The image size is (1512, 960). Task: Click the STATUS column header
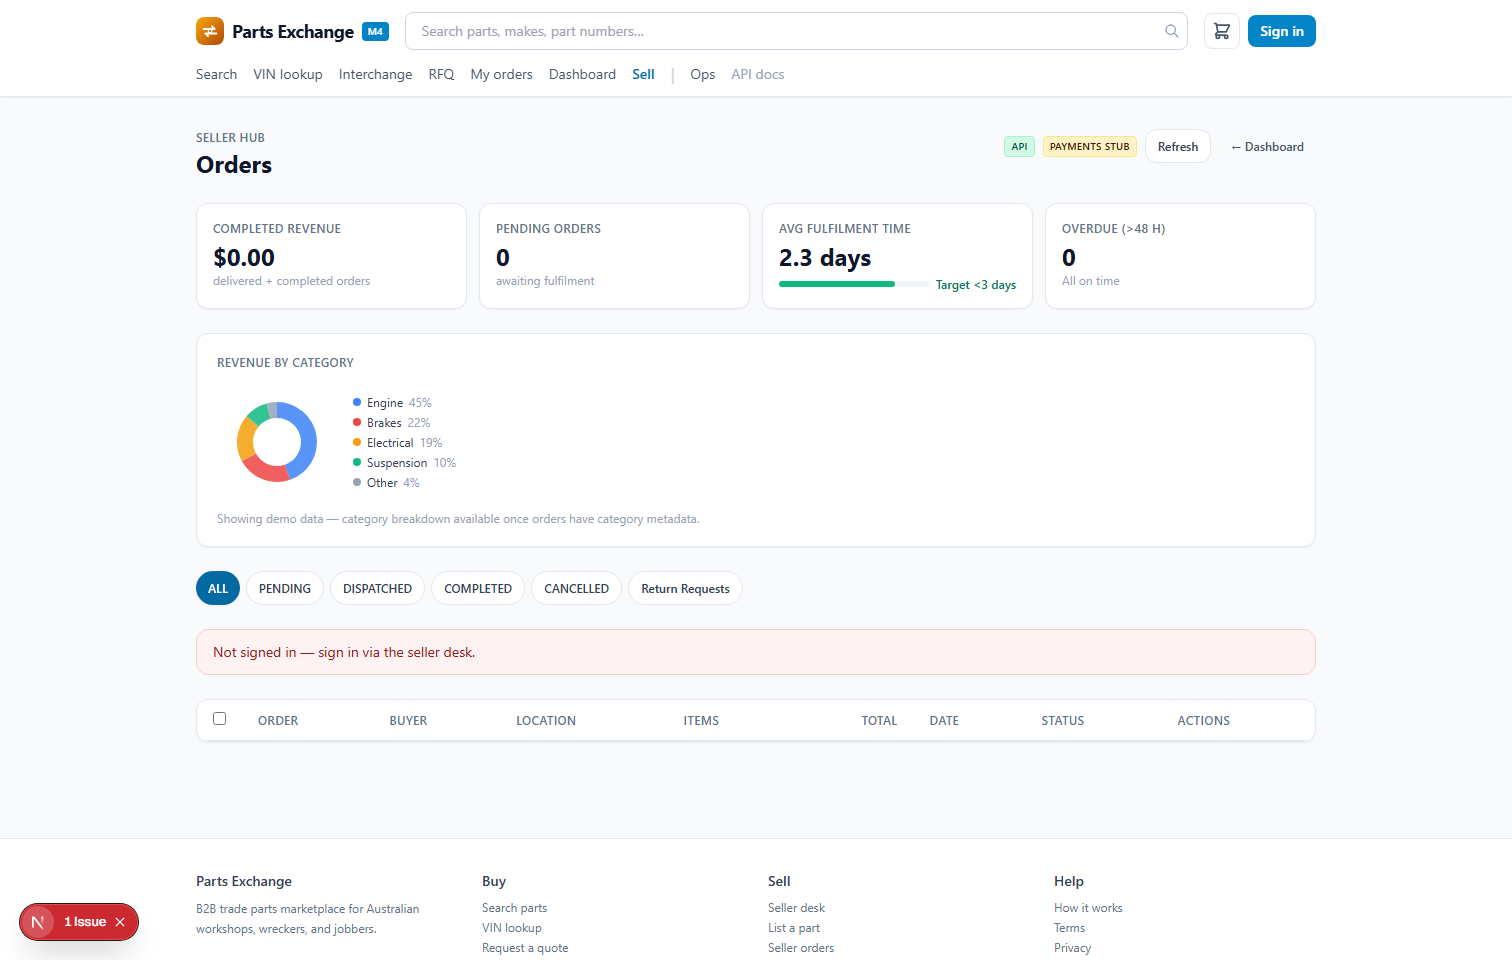pyautogui.click(x=1062, y=720)
